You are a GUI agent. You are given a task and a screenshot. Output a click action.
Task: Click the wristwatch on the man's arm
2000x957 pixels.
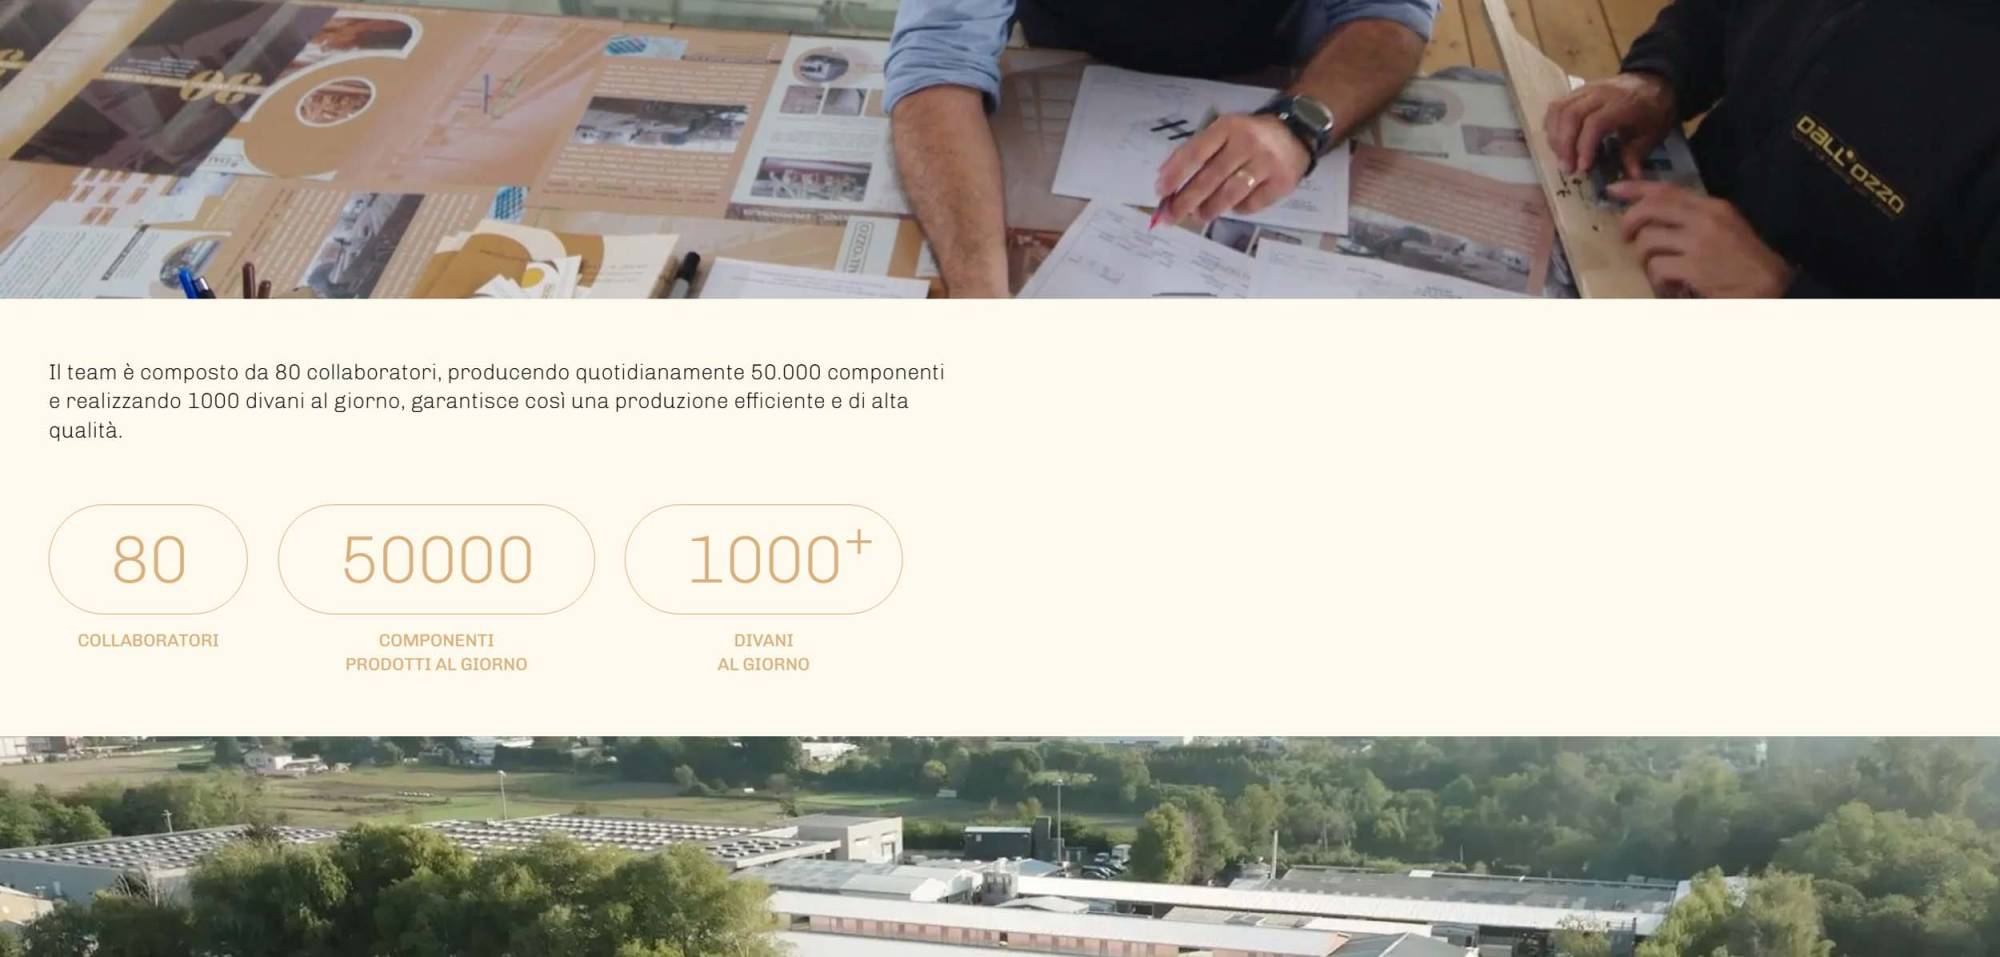click(x=1300, y=125)
